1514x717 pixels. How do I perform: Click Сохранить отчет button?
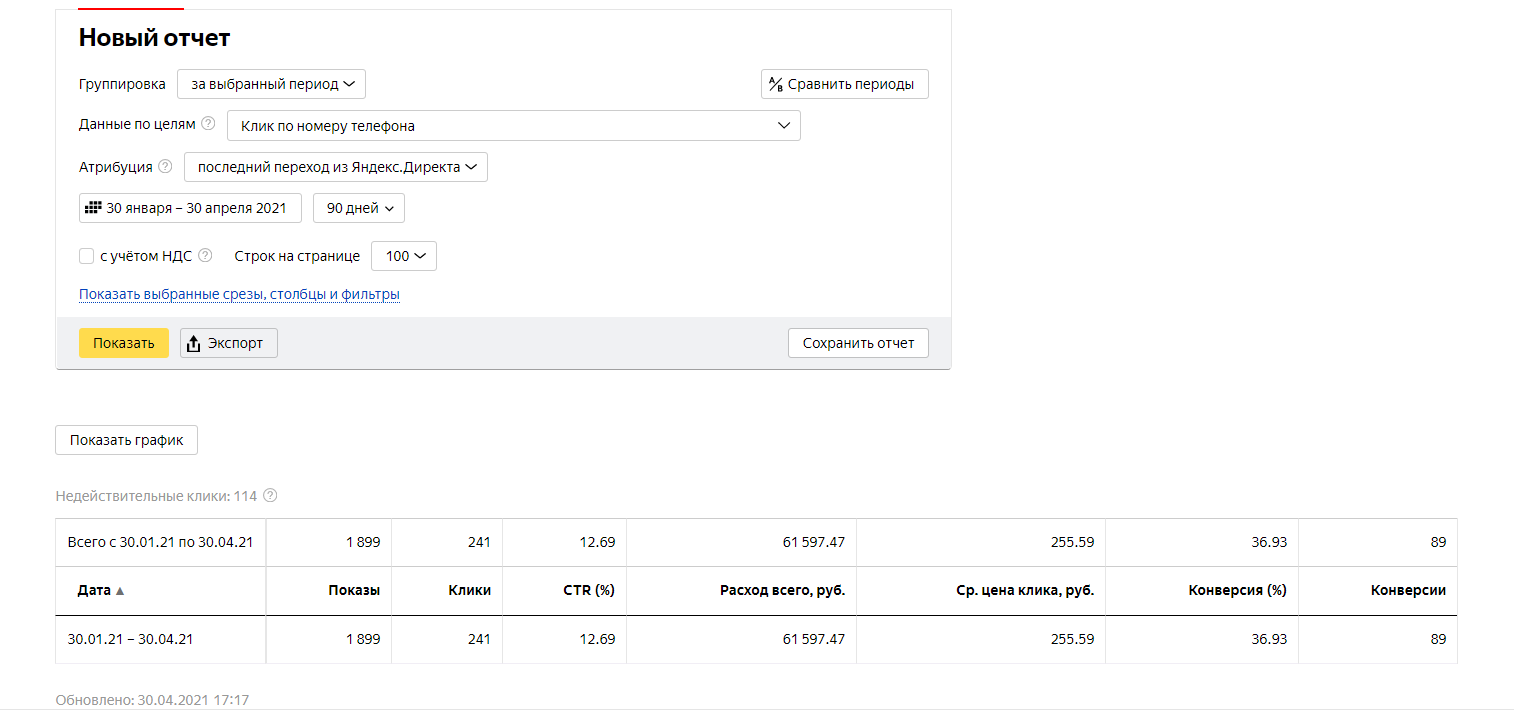point(858,343)
